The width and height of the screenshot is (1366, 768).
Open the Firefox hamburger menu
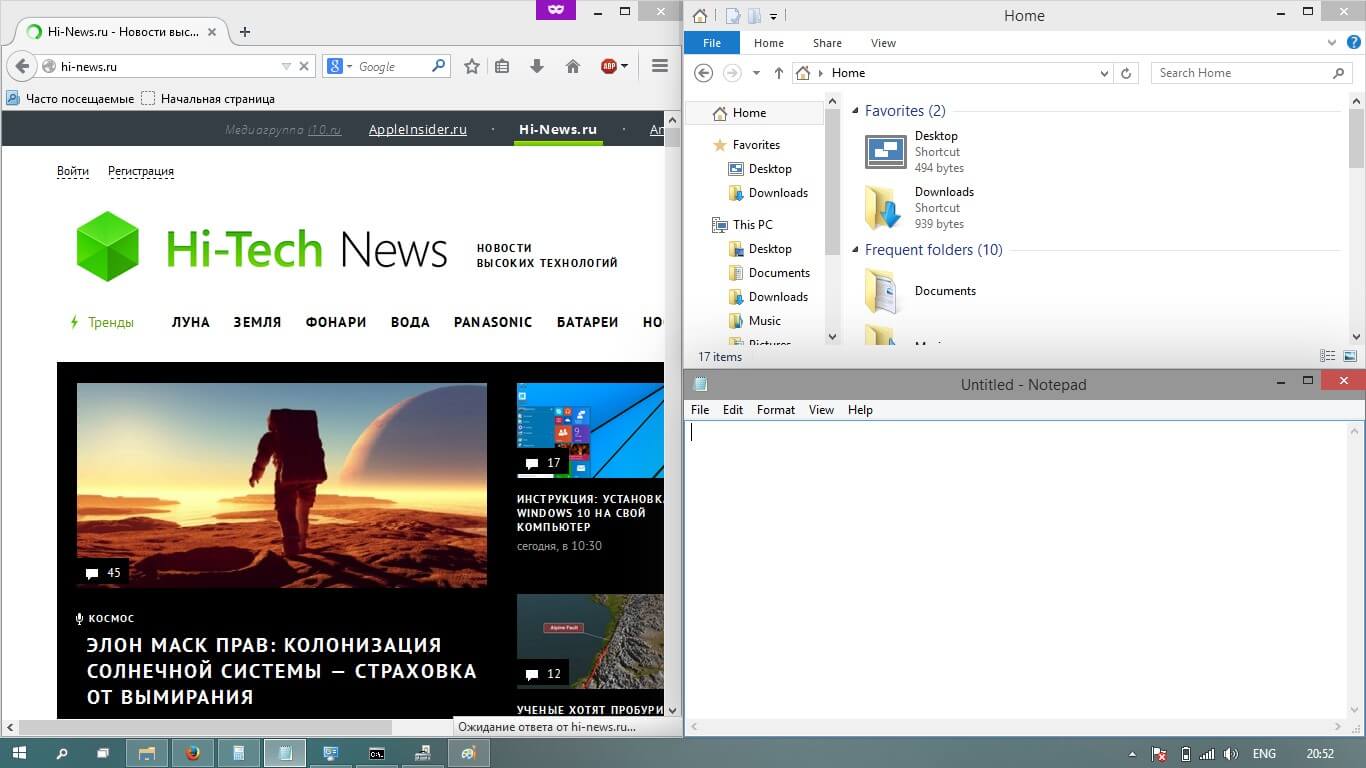pos(659,66)
